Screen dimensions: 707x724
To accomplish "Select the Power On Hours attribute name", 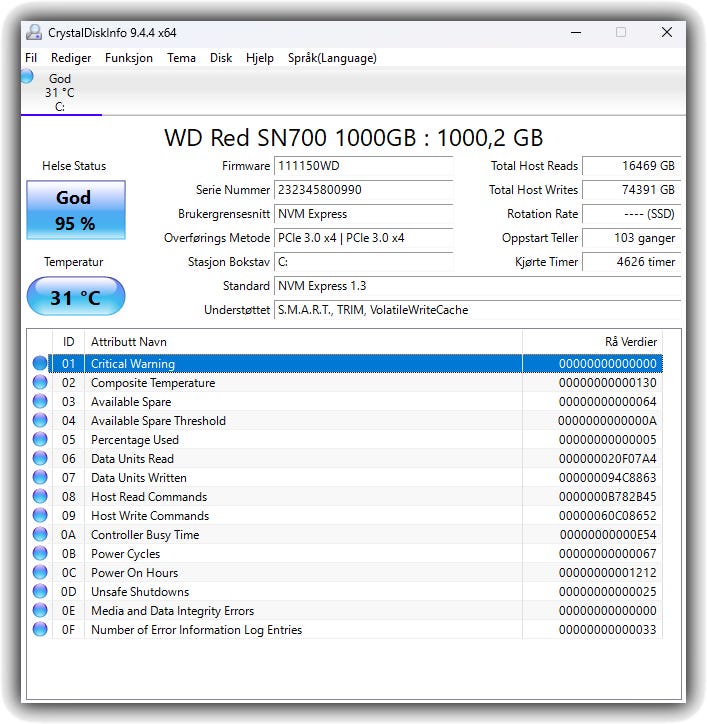I will 134,573.
